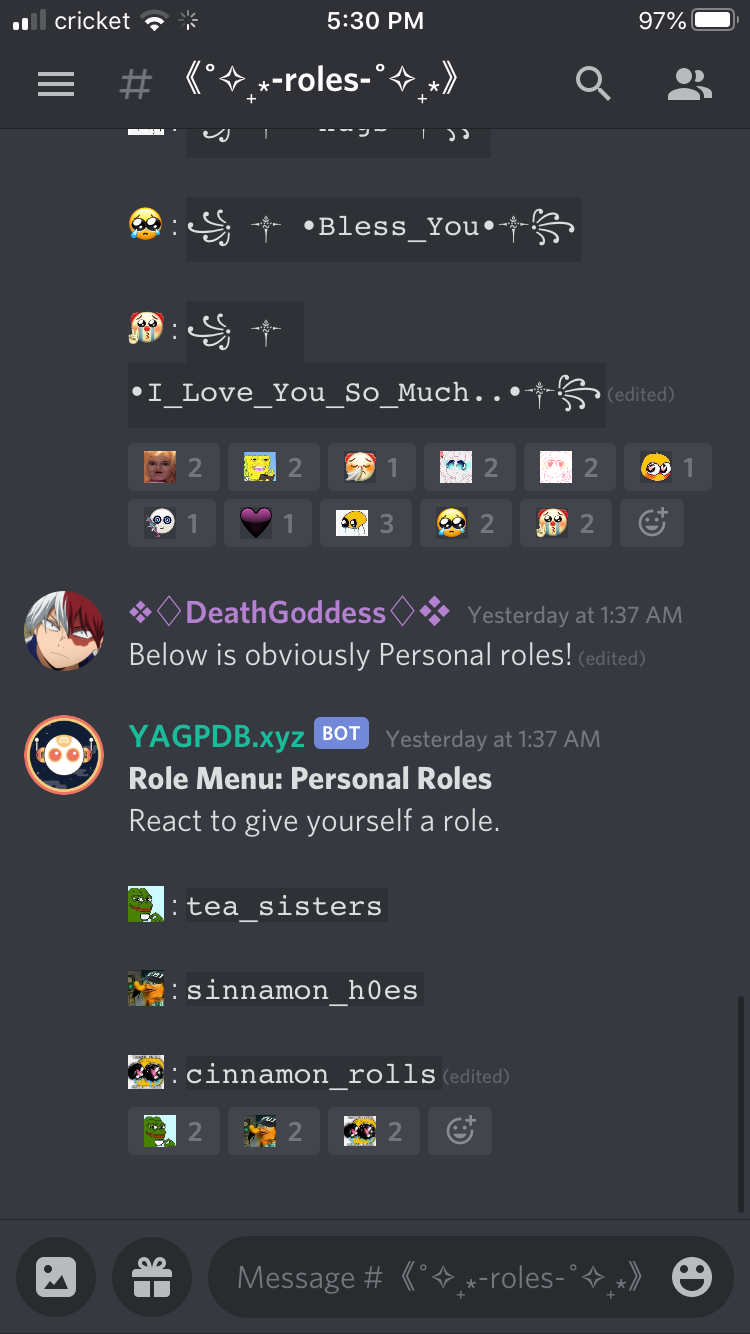Screen dimensions: 750x1334
Task: Tap the roles channel title header
Action: (x=321, y=82)
